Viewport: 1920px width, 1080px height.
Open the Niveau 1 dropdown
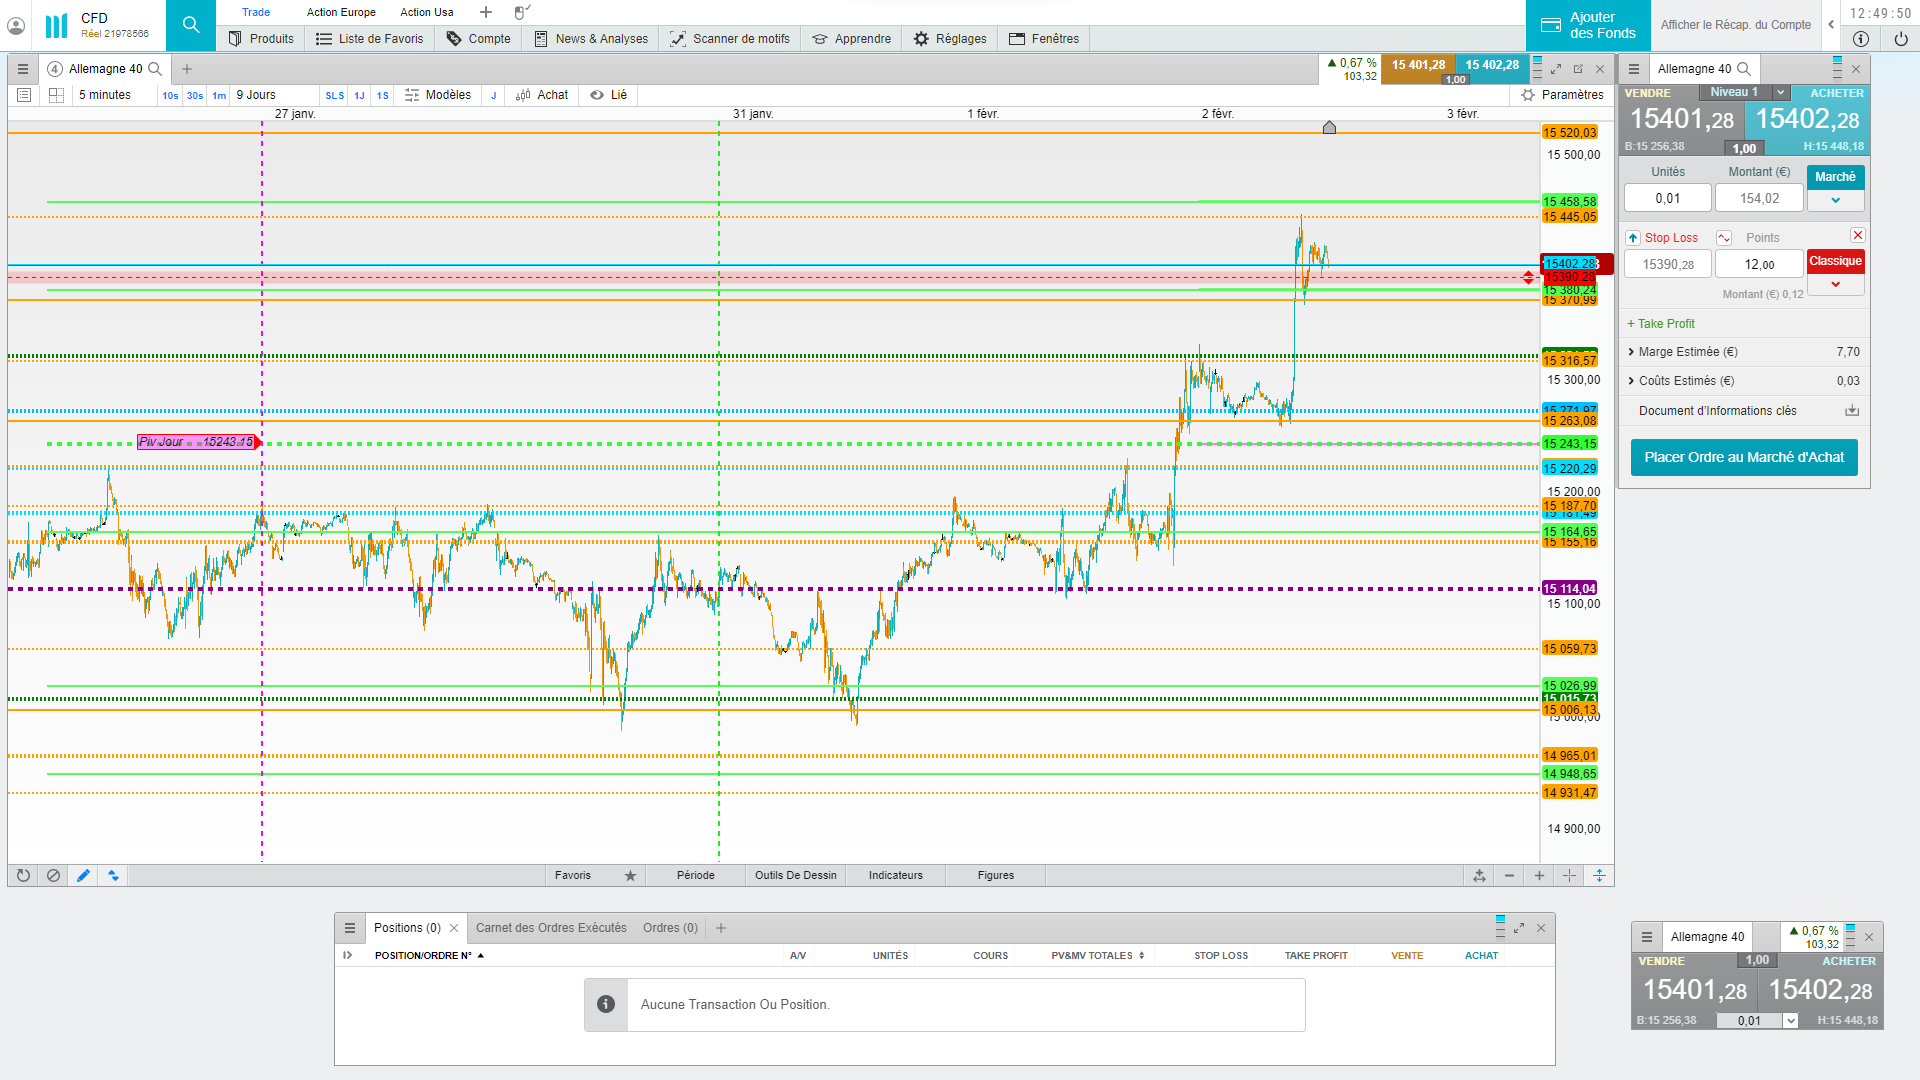(1781, 92)
